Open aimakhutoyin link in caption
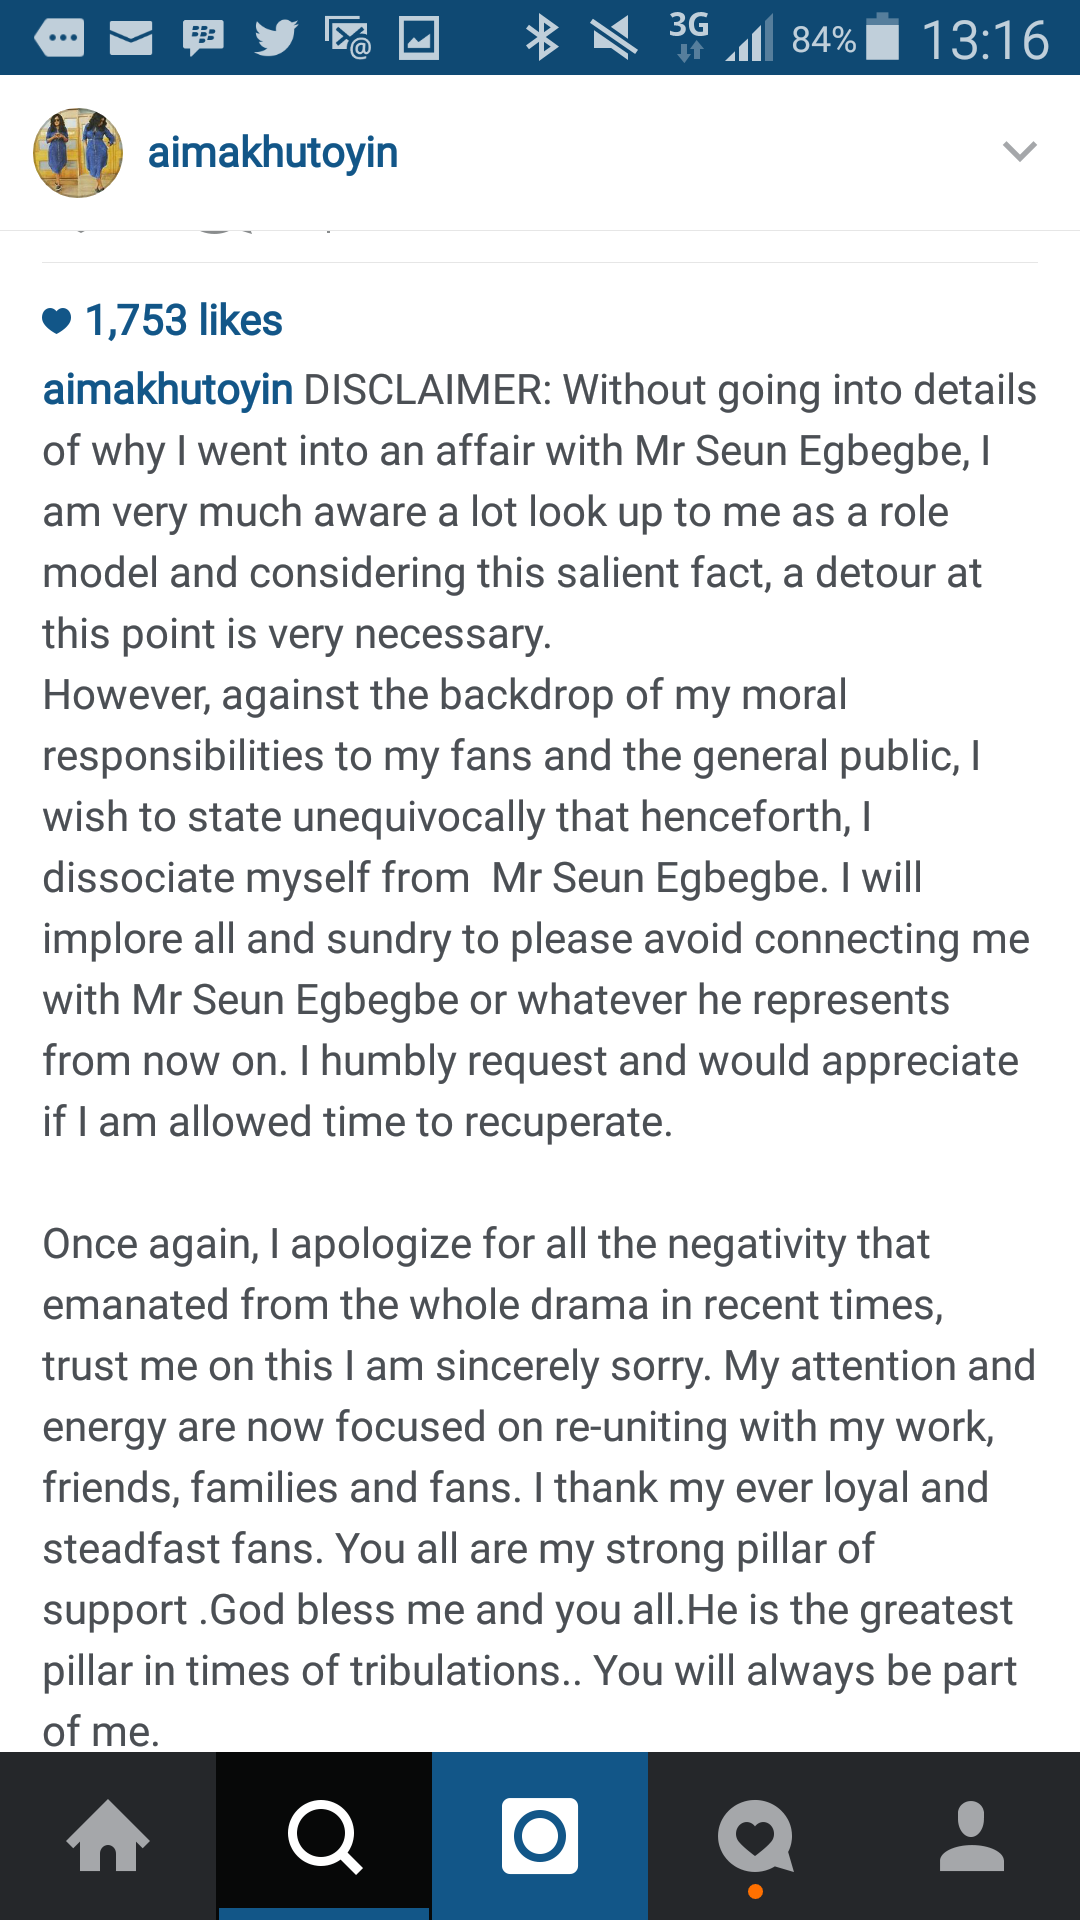Image resolution: width=1080 pixels, height=1920 pixels. coord(168,390)
